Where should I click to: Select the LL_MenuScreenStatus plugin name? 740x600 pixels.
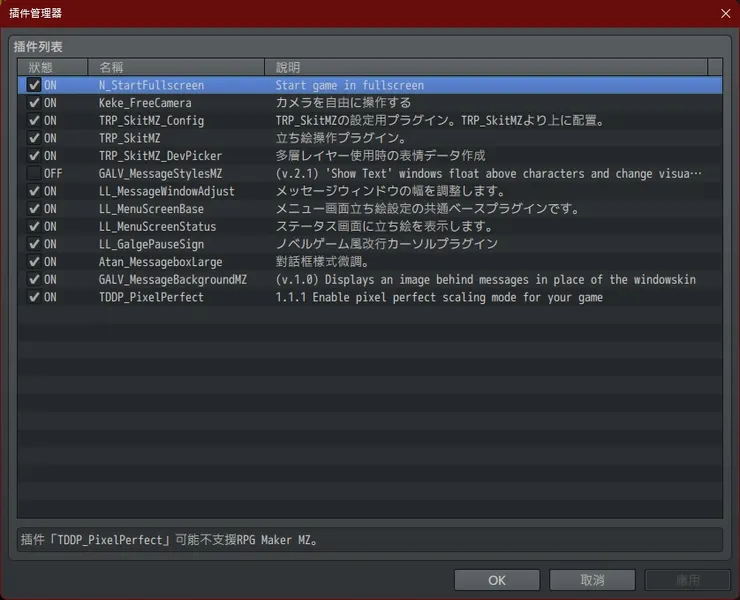click(158, 227)
